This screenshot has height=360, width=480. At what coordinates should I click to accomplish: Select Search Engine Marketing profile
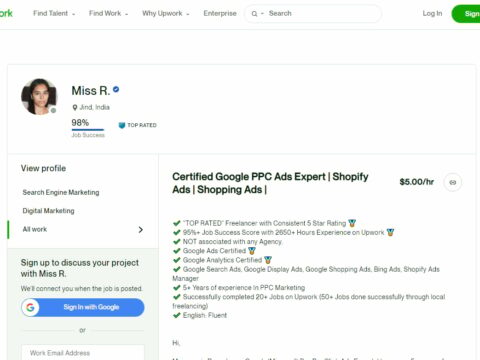[61, 192]
